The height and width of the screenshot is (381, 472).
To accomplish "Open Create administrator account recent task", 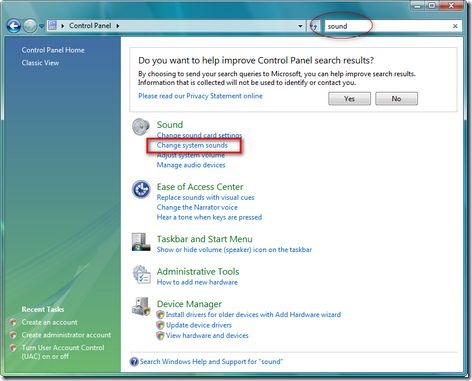I will pos(66,335).
